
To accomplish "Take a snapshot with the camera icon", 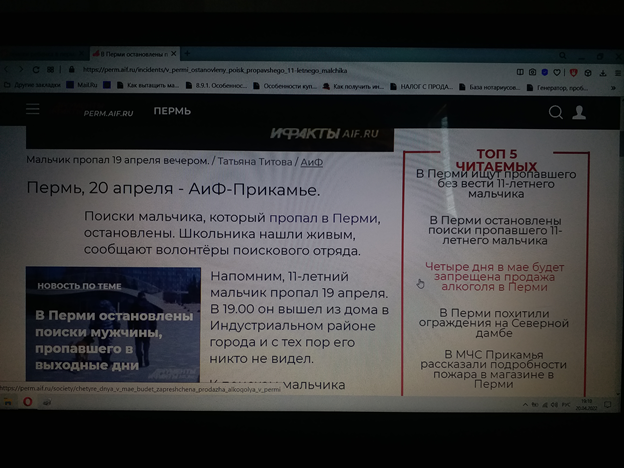I will [x=532, y=72].
